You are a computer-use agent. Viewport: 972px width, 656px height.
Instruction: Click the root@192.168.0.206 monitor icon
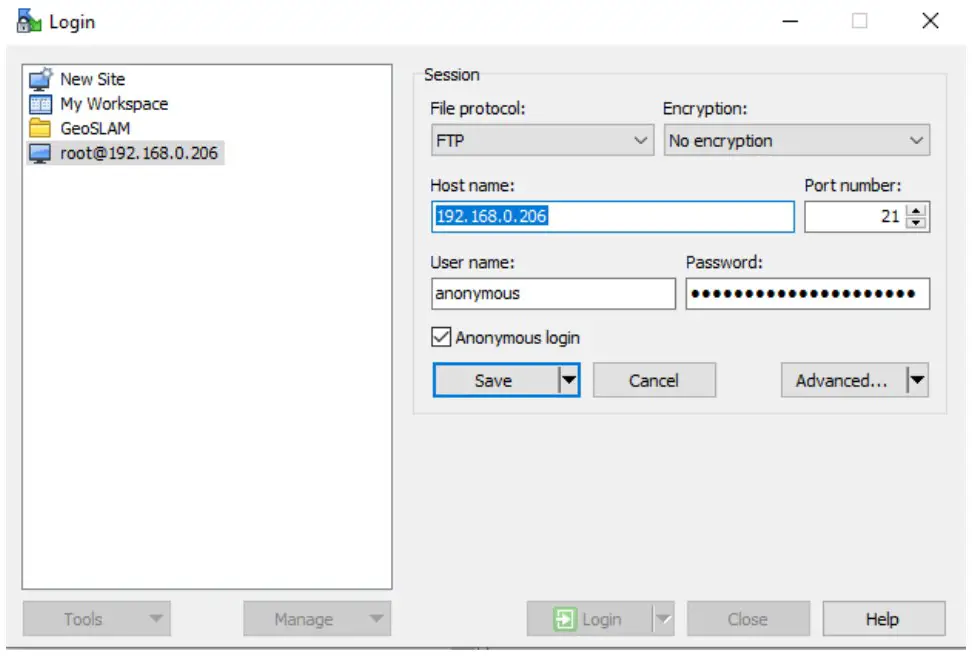40,153
